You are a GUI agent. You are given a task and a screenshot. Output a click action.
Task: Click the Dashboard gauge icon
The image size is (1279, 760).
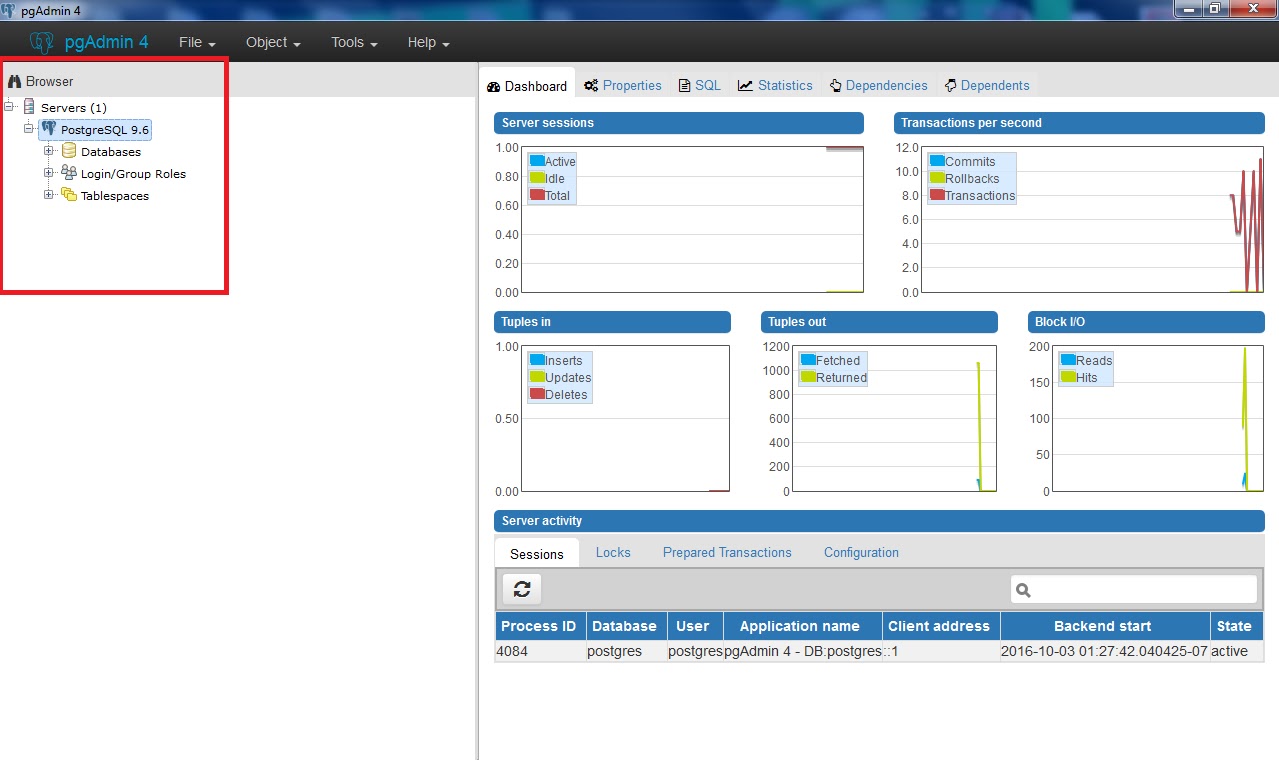tap(493, 87)
